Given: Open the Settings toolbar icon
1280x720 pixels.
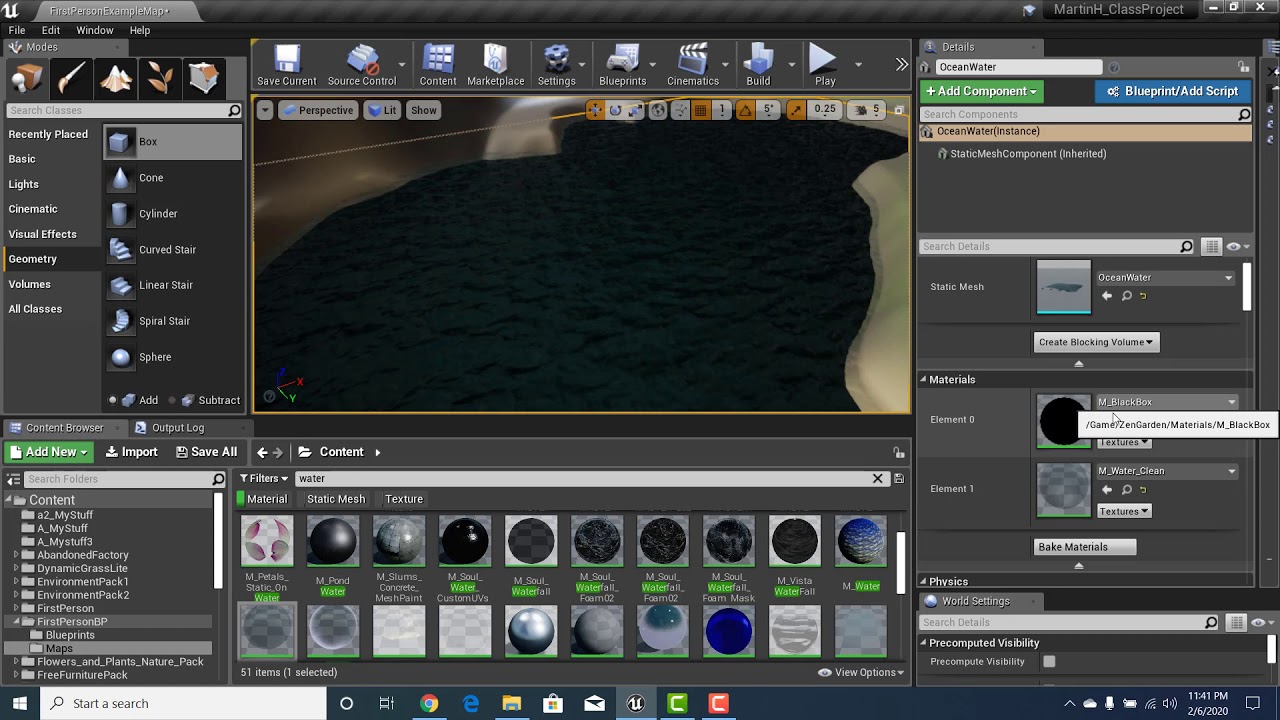Looking at the screenshot, I should [x=556, y=66].
